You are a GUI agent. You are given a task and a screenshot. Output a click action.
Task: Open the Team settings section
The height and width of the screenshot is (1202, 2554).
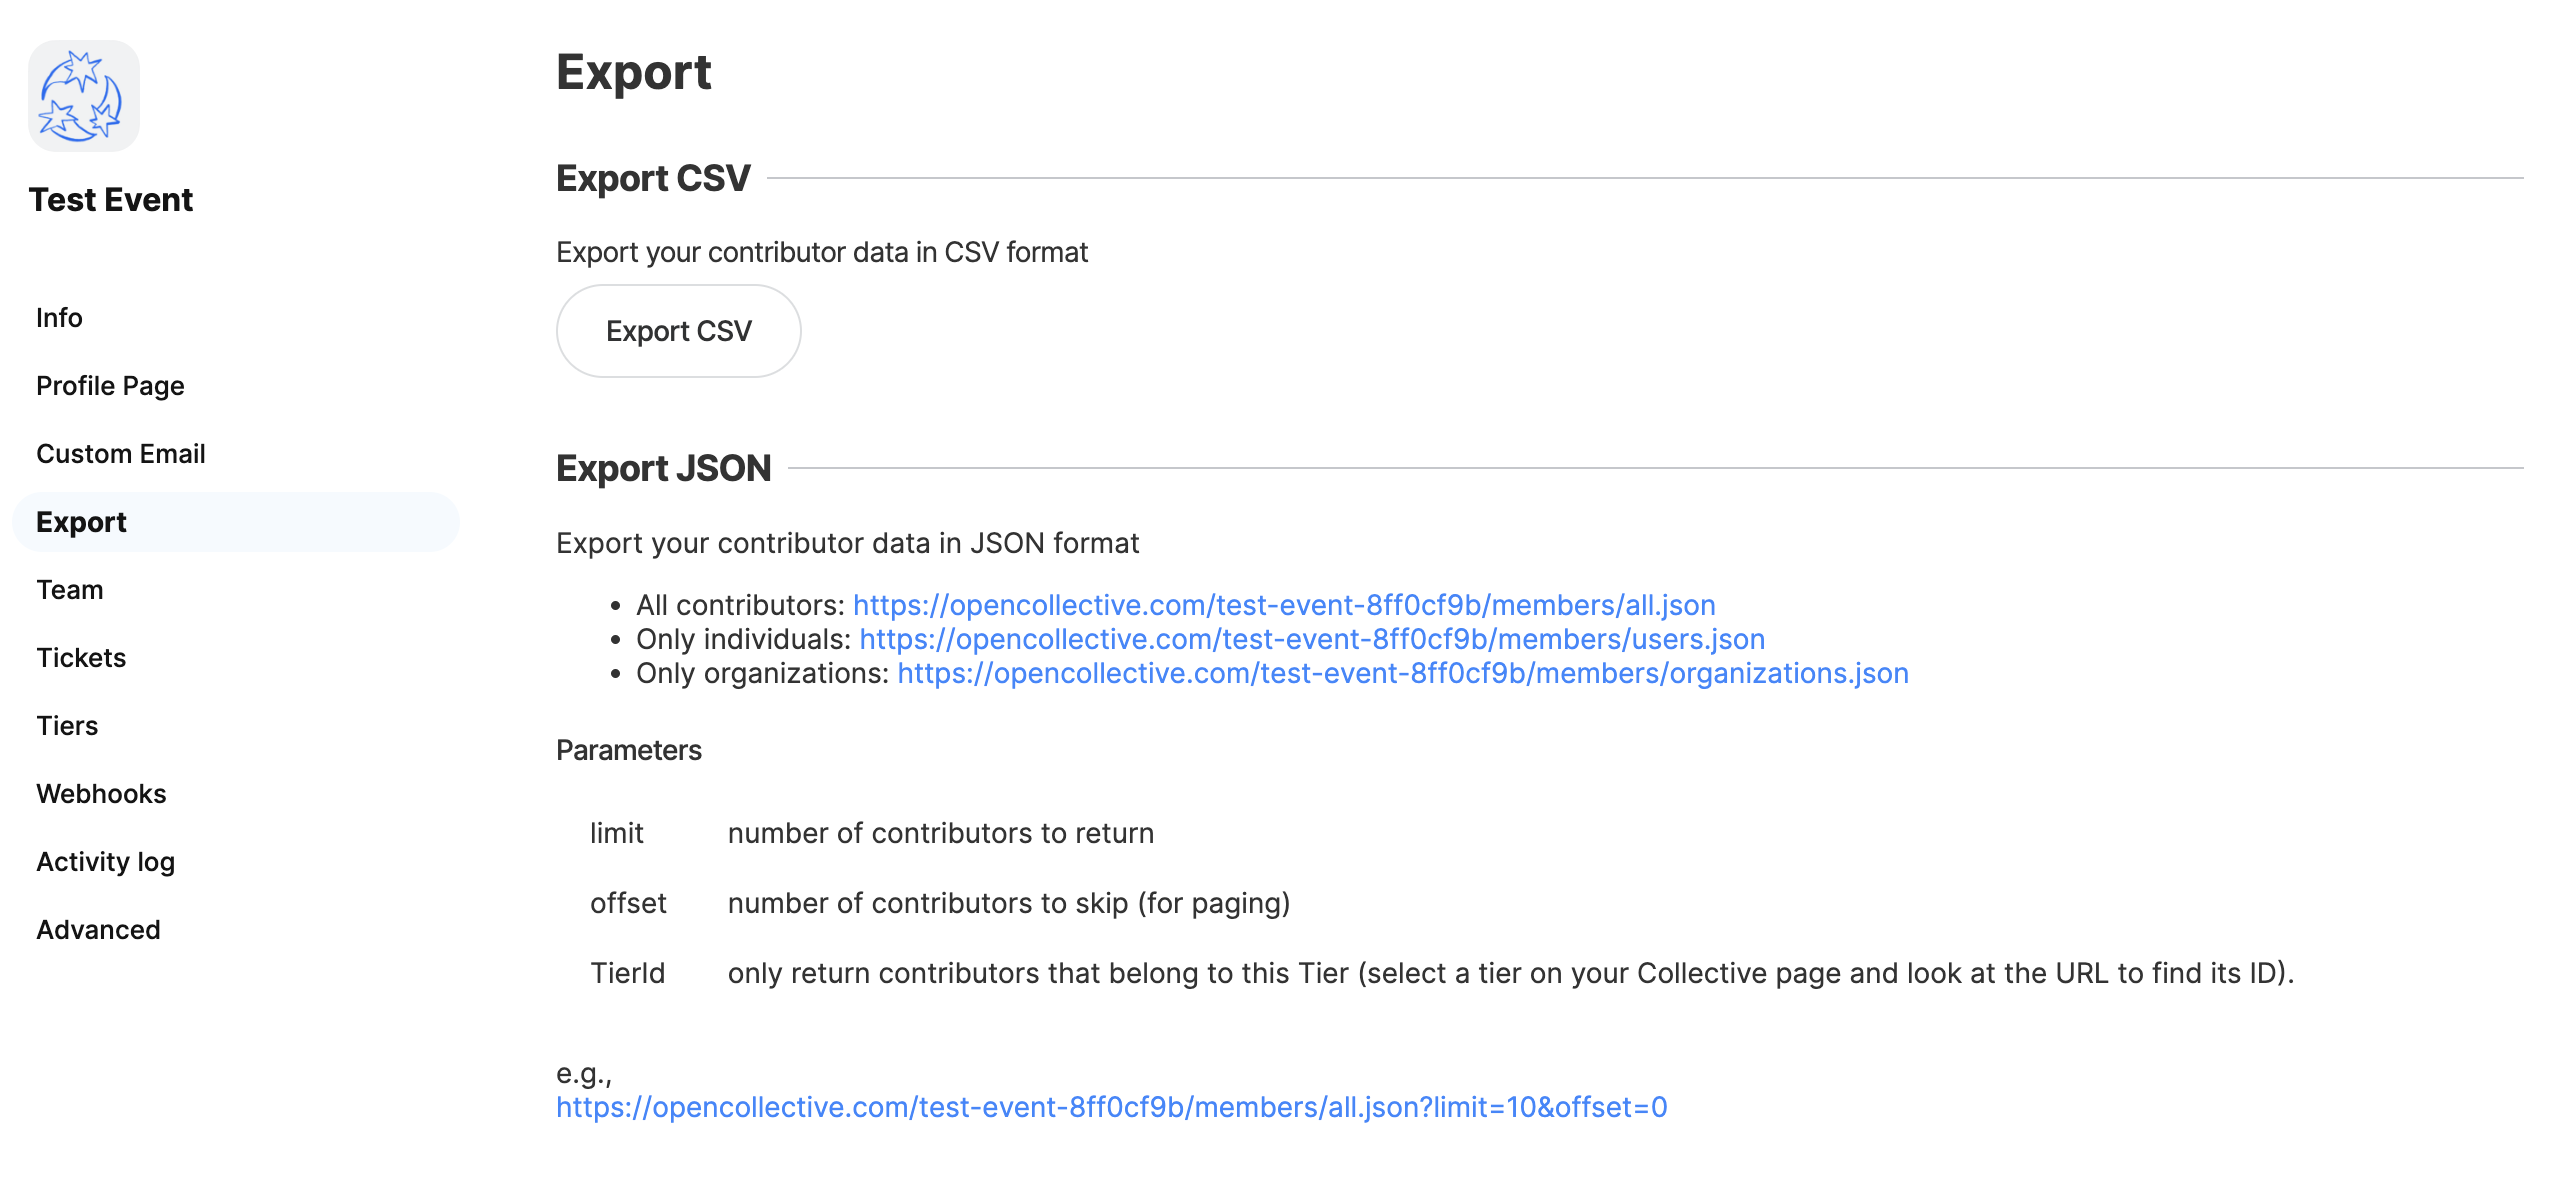coord(70,590)
